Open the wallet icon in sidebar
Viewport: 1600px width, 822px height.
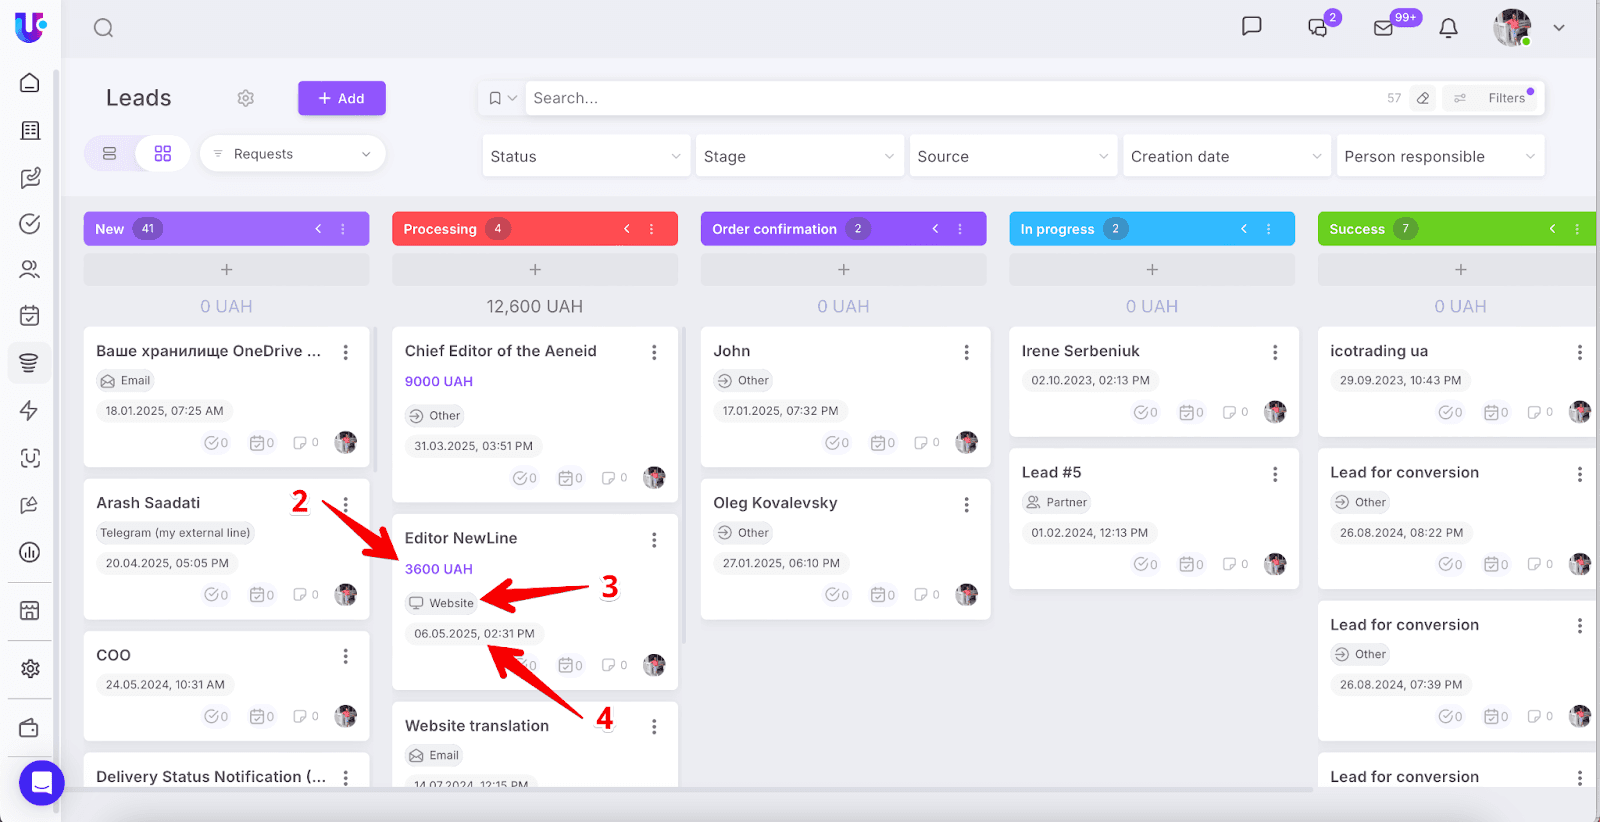(30, 728)
